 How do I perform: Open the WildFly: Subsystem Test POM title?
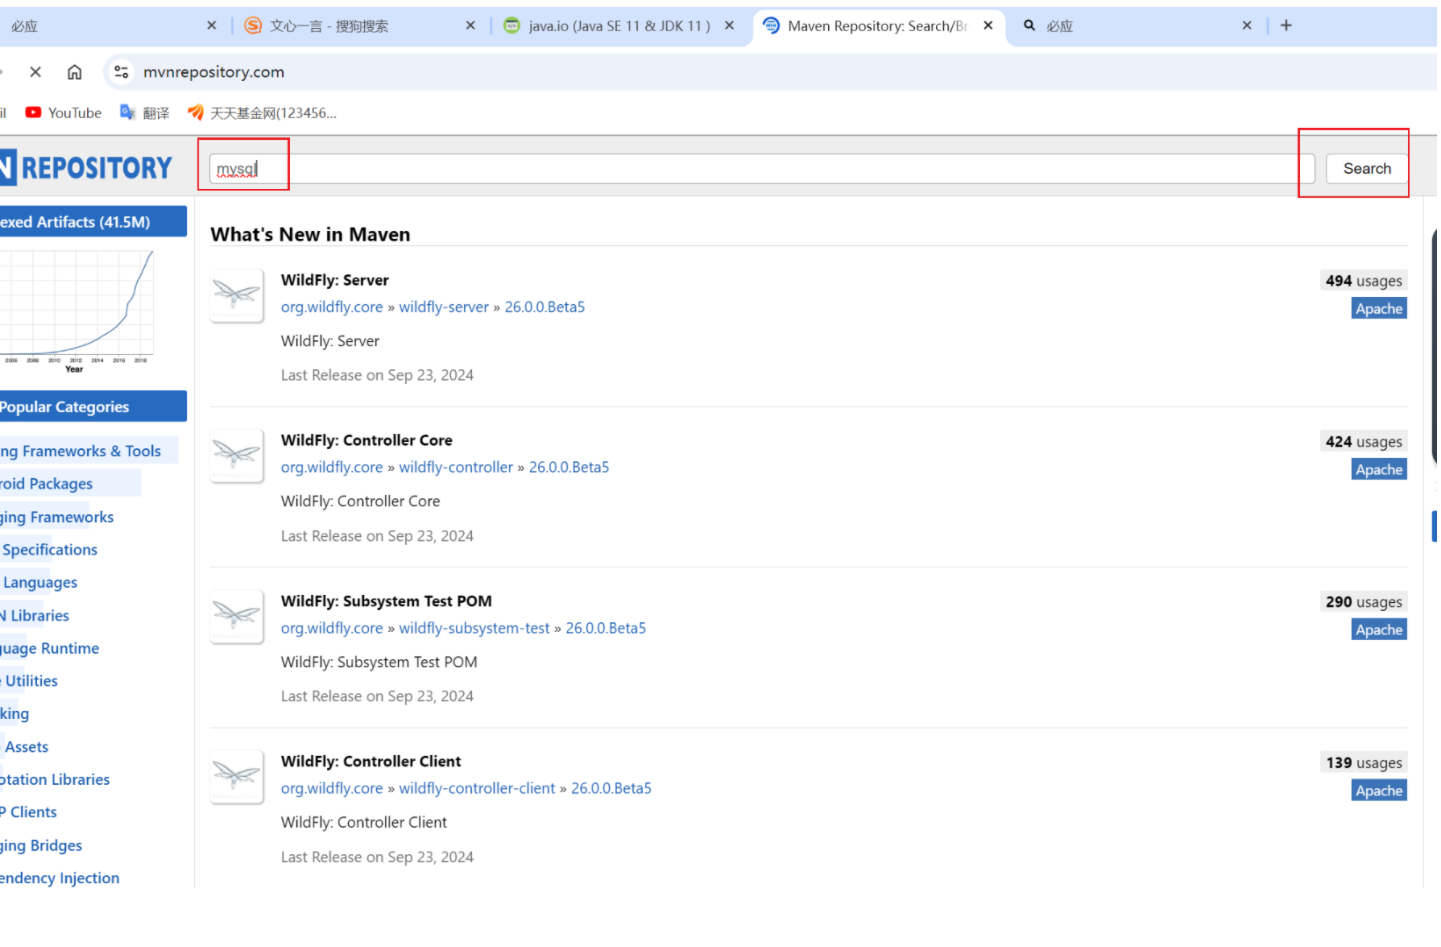(x=386, y=601)
